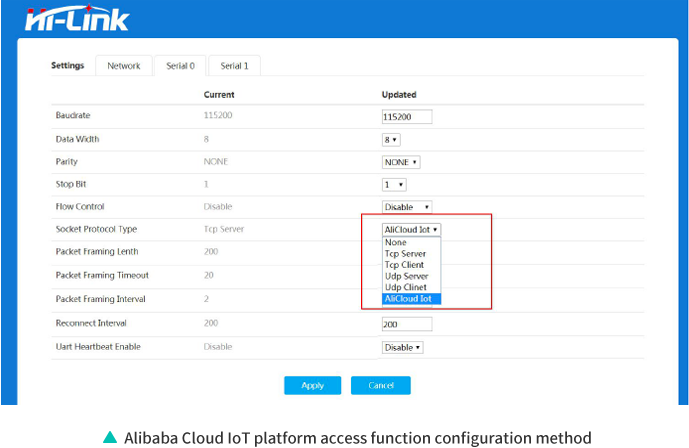Click the Packet Framing Timeout value 20
Screen dimensions: 689x448
pyautogui.click(x=209, y=275)
